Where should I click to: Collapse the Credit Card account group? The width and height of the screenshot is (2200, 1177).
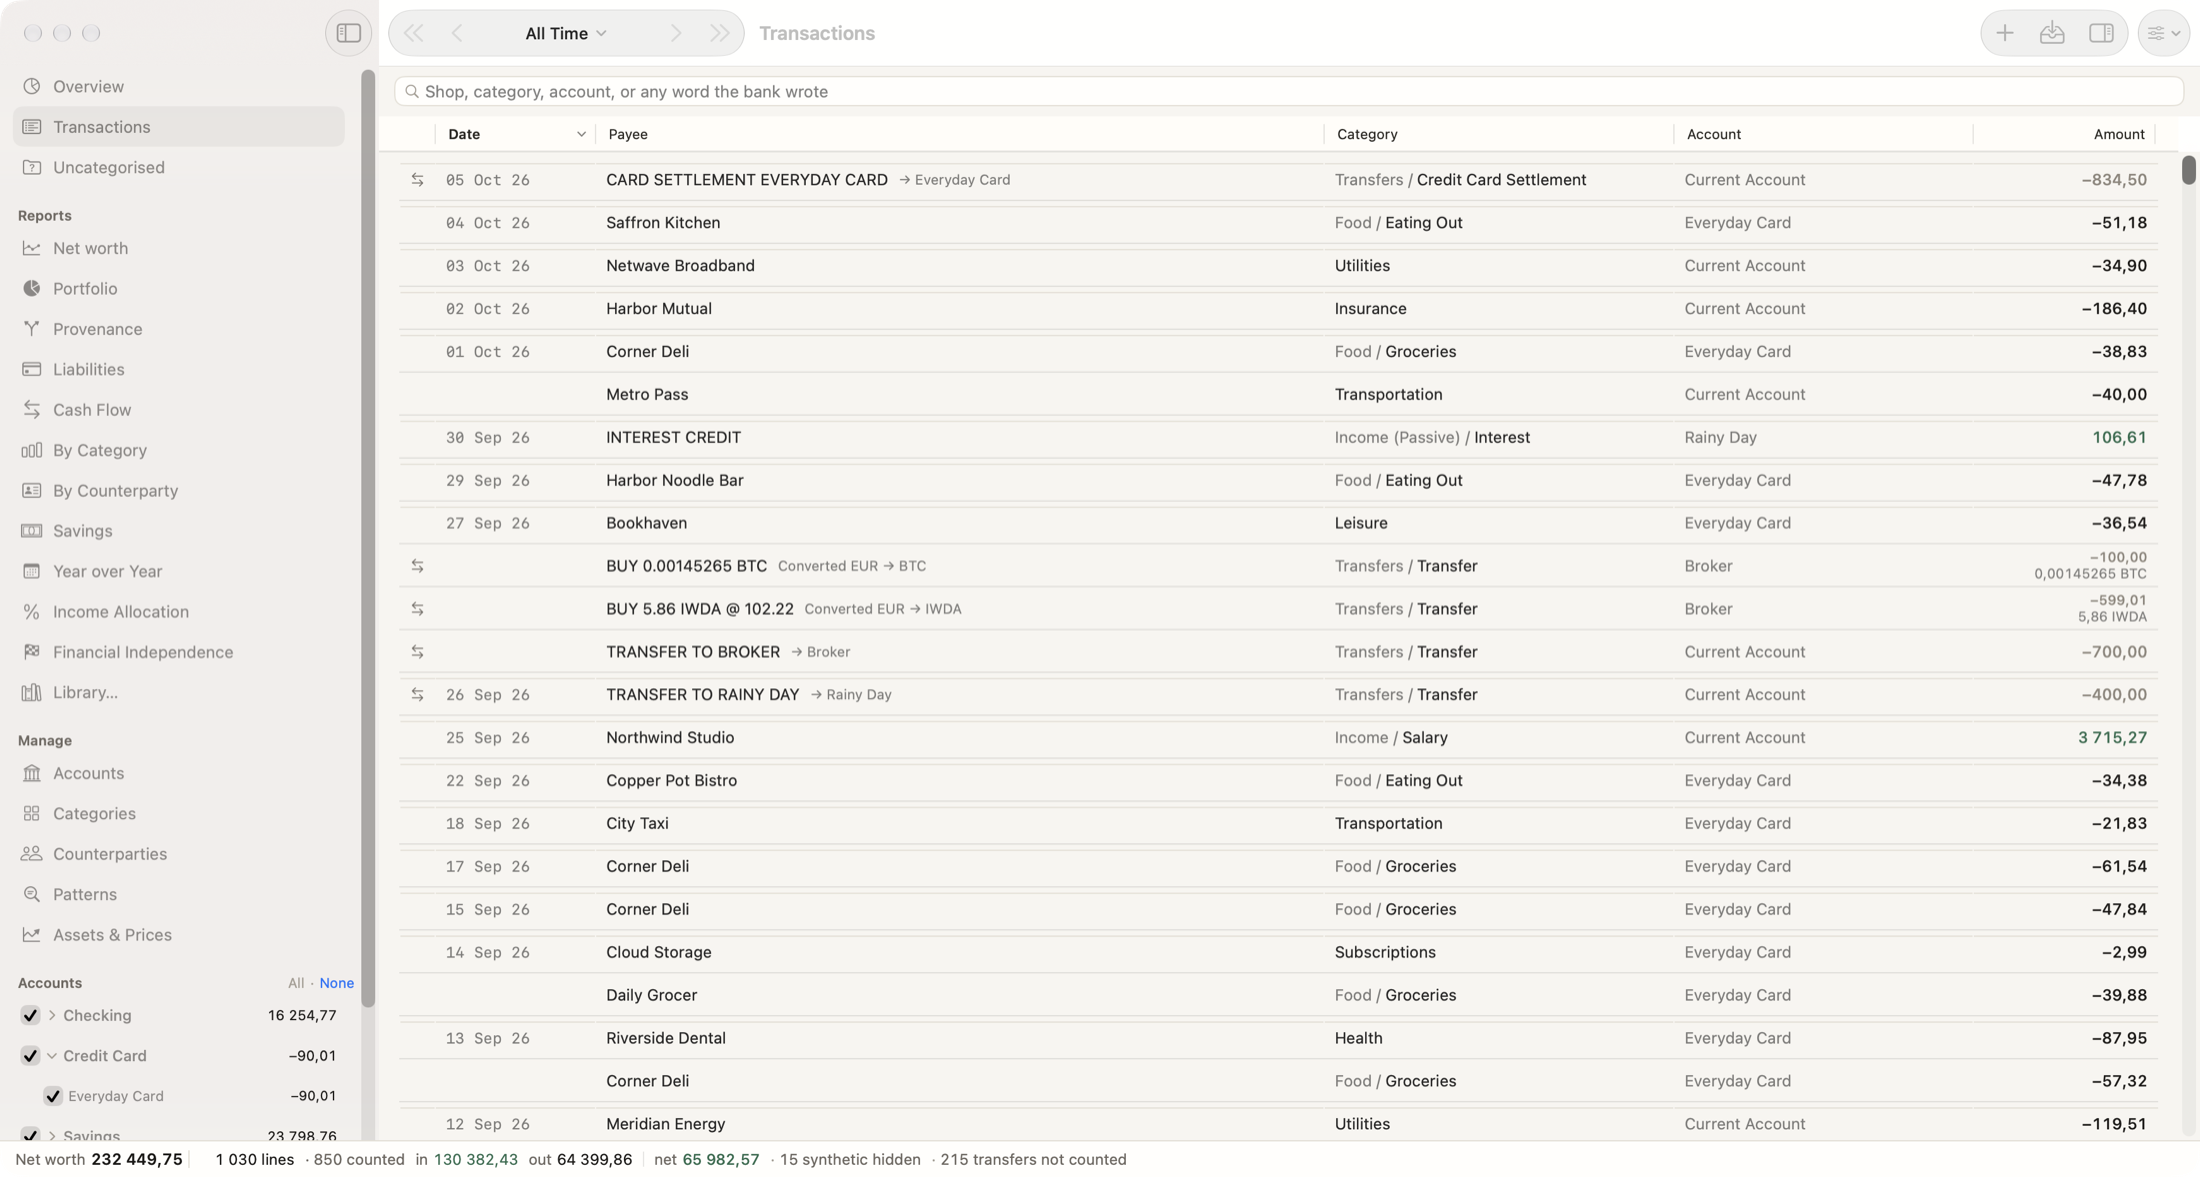[x=52, y=1056]
